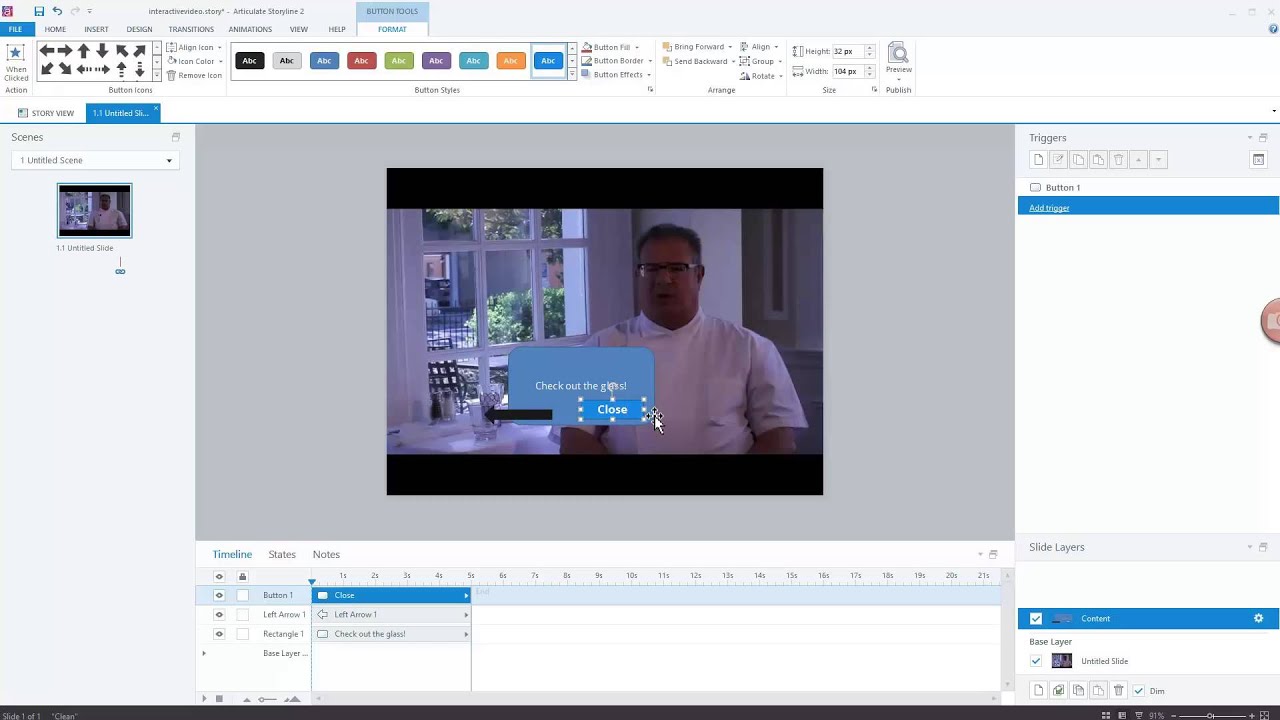The image size is (1280, 720).
Task: Hide Rectangle 1 with eye toggle
Action: [x=219, y=634]
